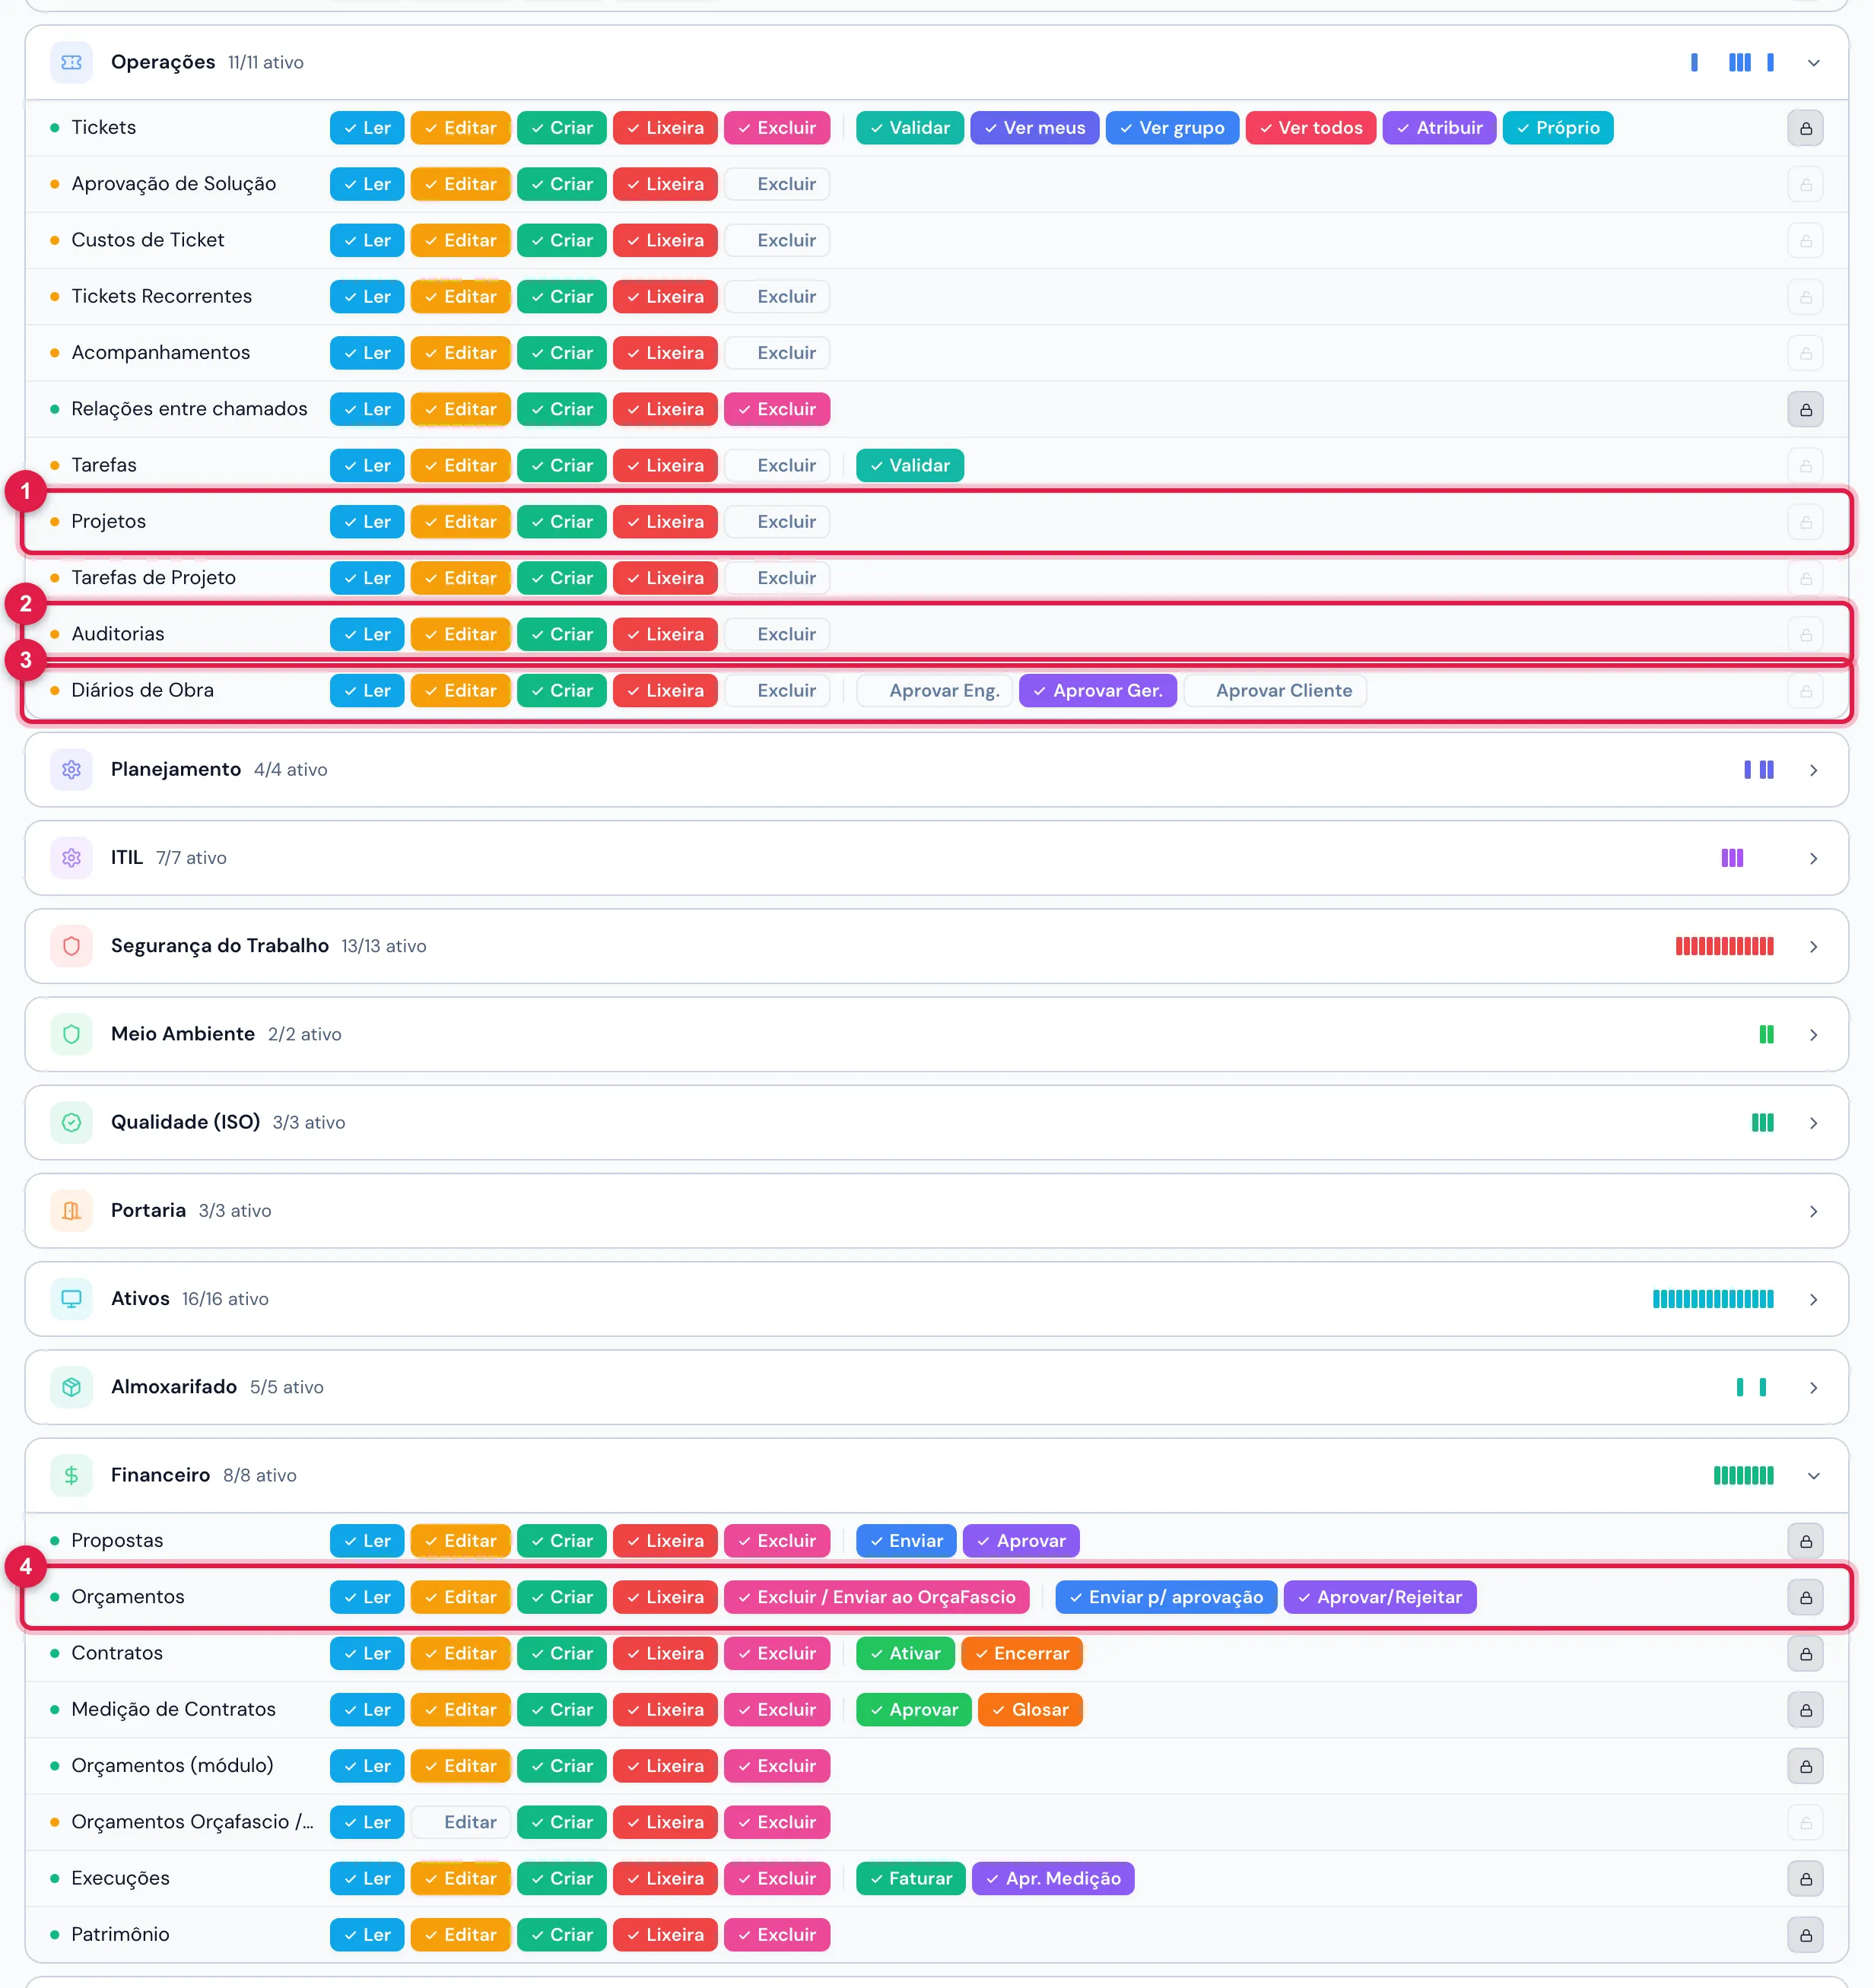This screenshot has height=1988, width=1874.
Task: Enable Aprovar Cliente for Diários de Obra
Action: (x=1275, y=691)
